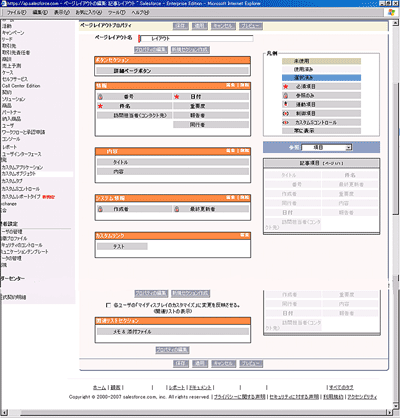Open the ツール menu
The width and height of the screenshot is (400, 418).
117,12
